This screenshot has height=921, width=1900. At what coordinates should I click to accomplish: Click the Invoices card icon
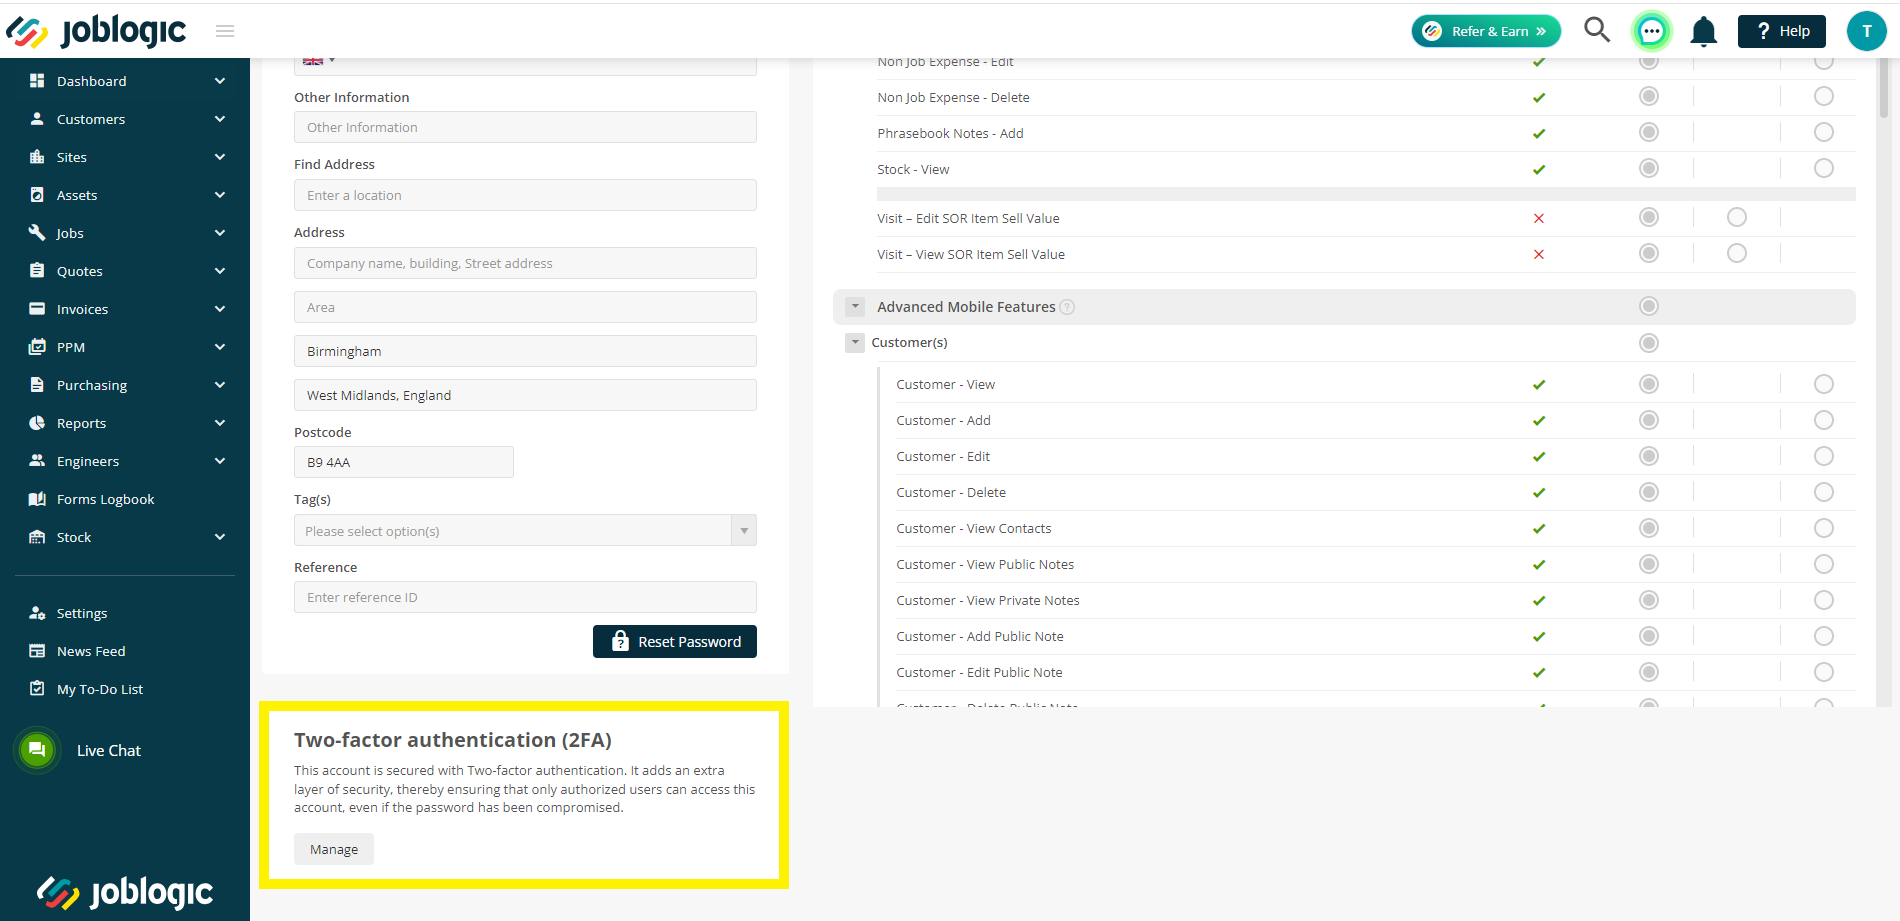point(37,309)
